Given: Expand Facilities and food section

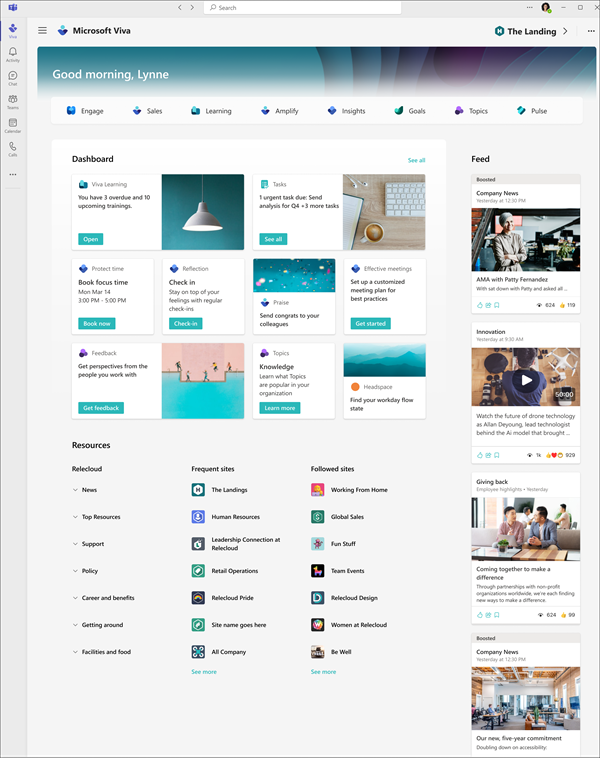Looking at the screenshot, I should tap(75, 652).
